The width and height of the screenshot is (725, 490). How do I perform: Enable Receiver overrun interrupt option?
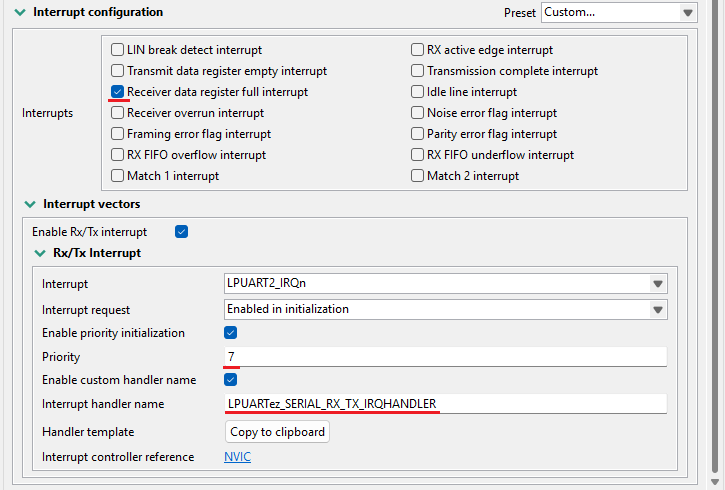pos(118,113)
